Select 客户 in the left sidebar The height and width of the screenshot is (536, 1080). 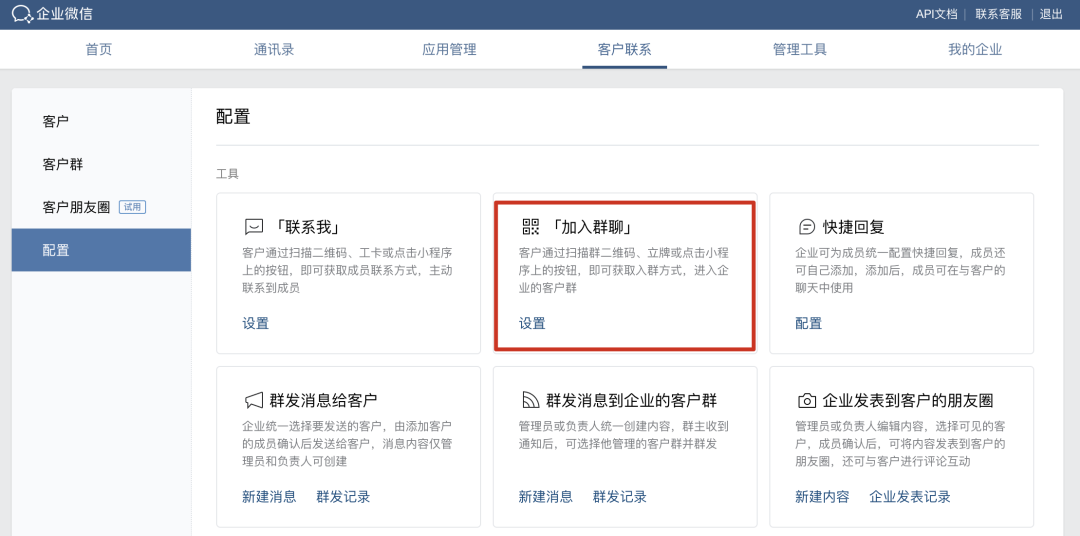click(56, 121)
